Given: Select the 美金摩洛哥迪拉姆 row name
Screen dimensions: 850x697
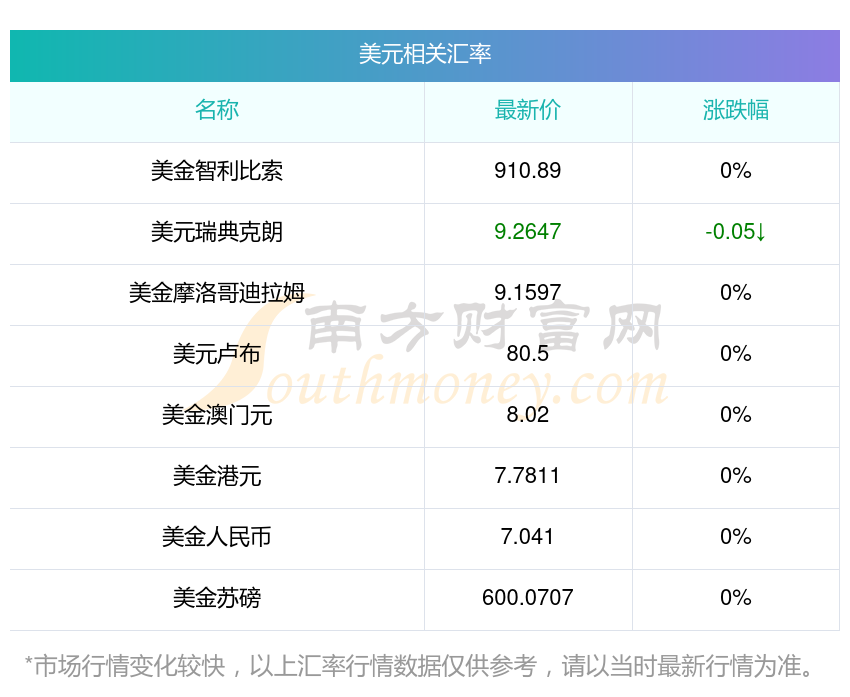Looking at the screenshot, I should pyautogui.click(x=217, y=293).
